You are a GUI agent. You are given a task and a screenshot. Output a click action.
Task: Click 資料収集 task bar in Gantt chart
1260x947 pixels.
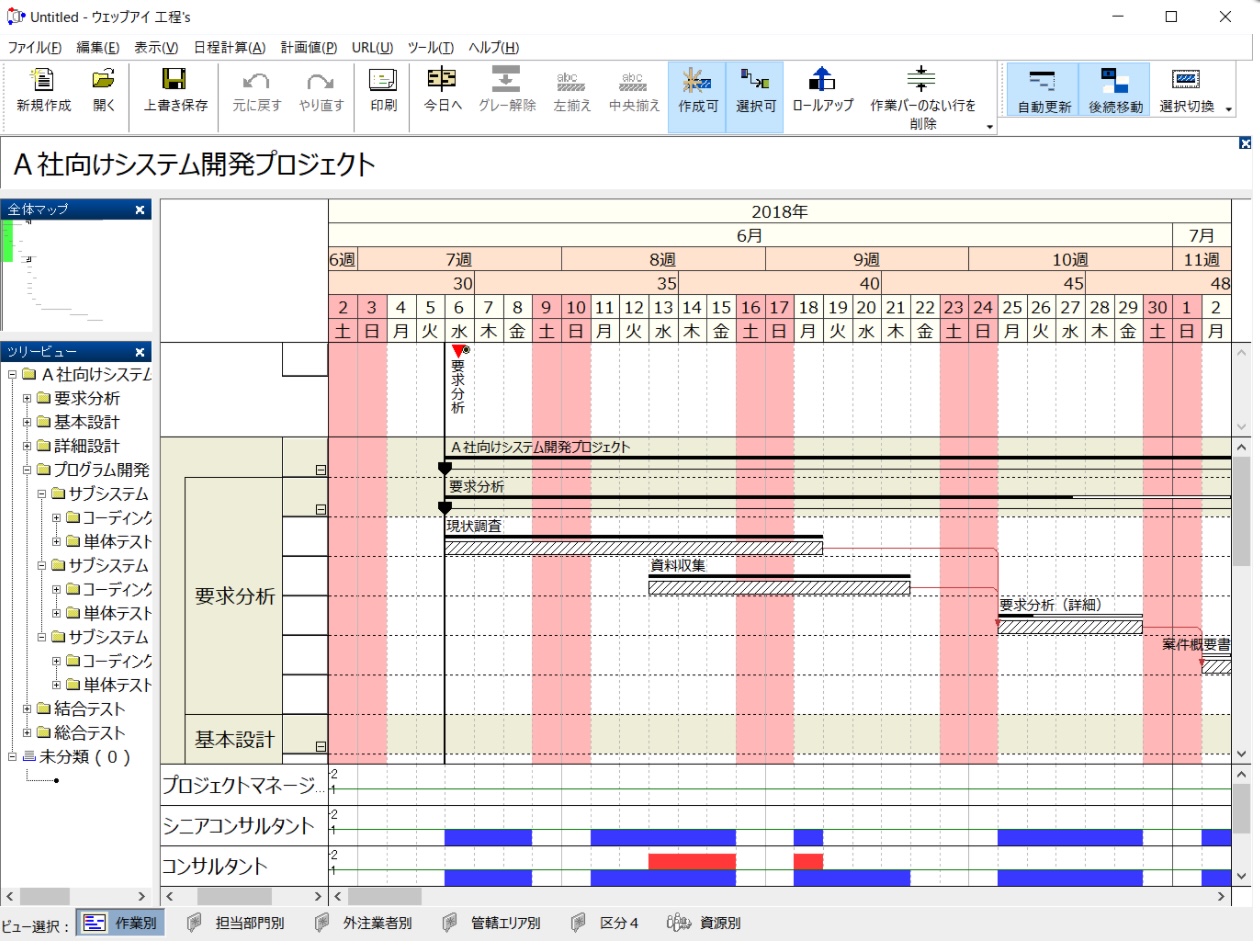click(779, 588)
